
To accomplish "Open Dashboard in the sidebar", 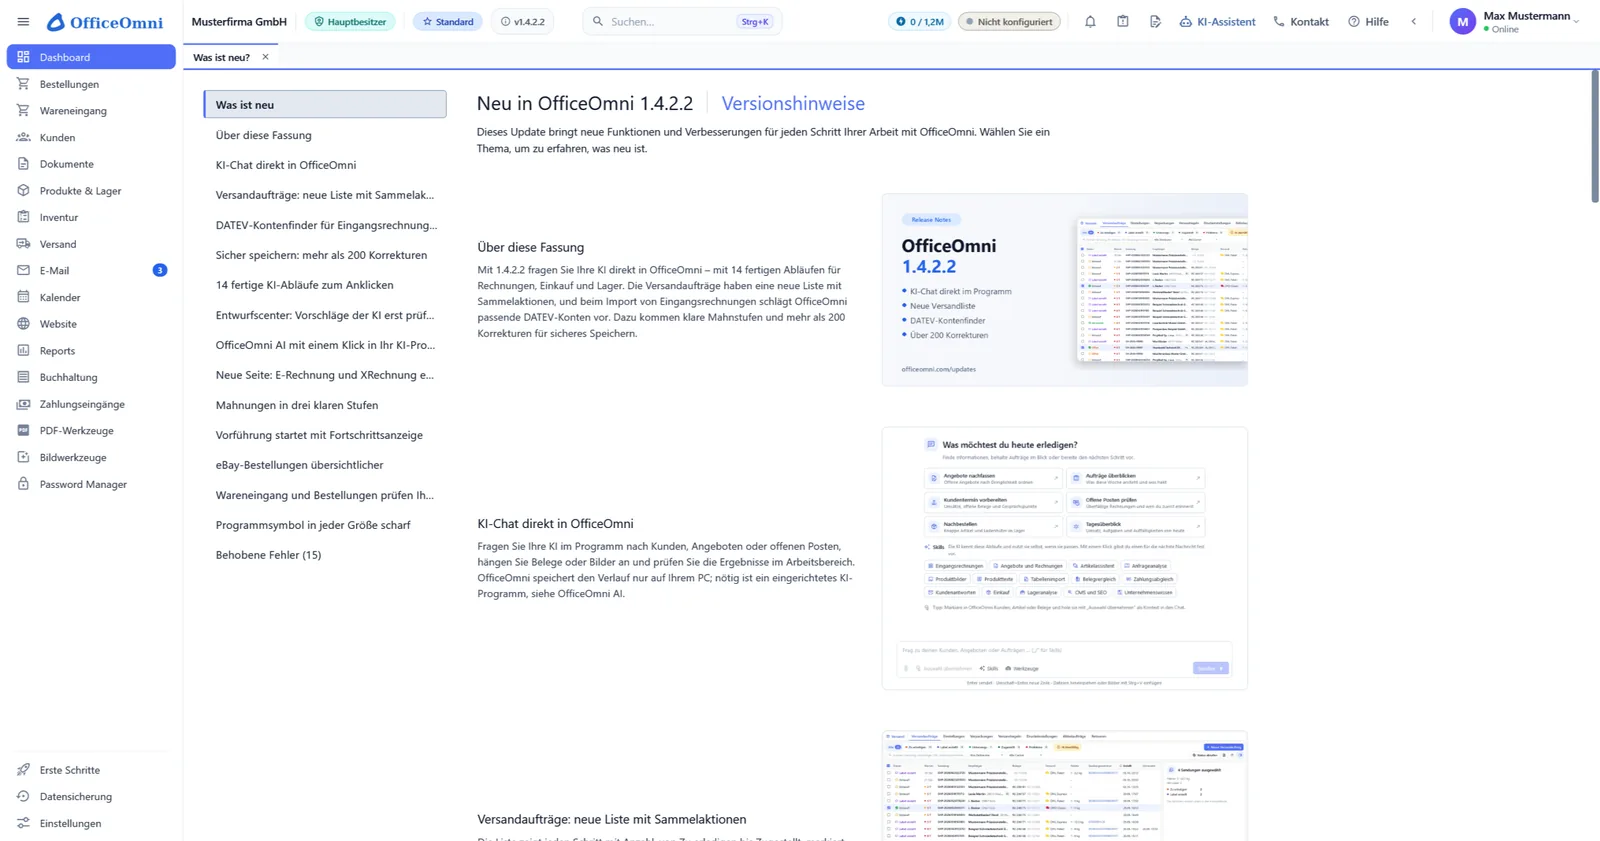I will (91, 57).
